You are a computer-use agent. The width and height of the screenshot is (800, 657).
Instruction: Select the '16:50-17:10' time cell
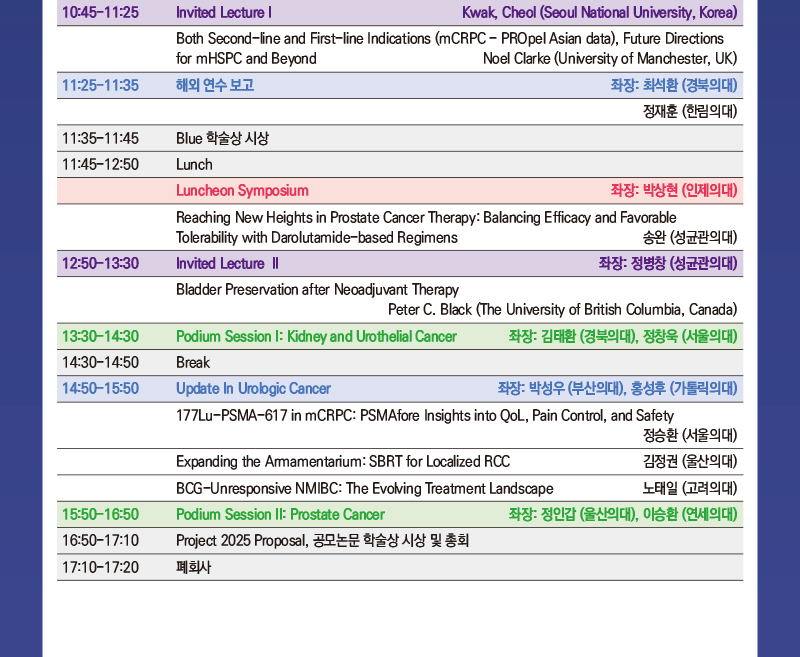[x=100, y=541]
